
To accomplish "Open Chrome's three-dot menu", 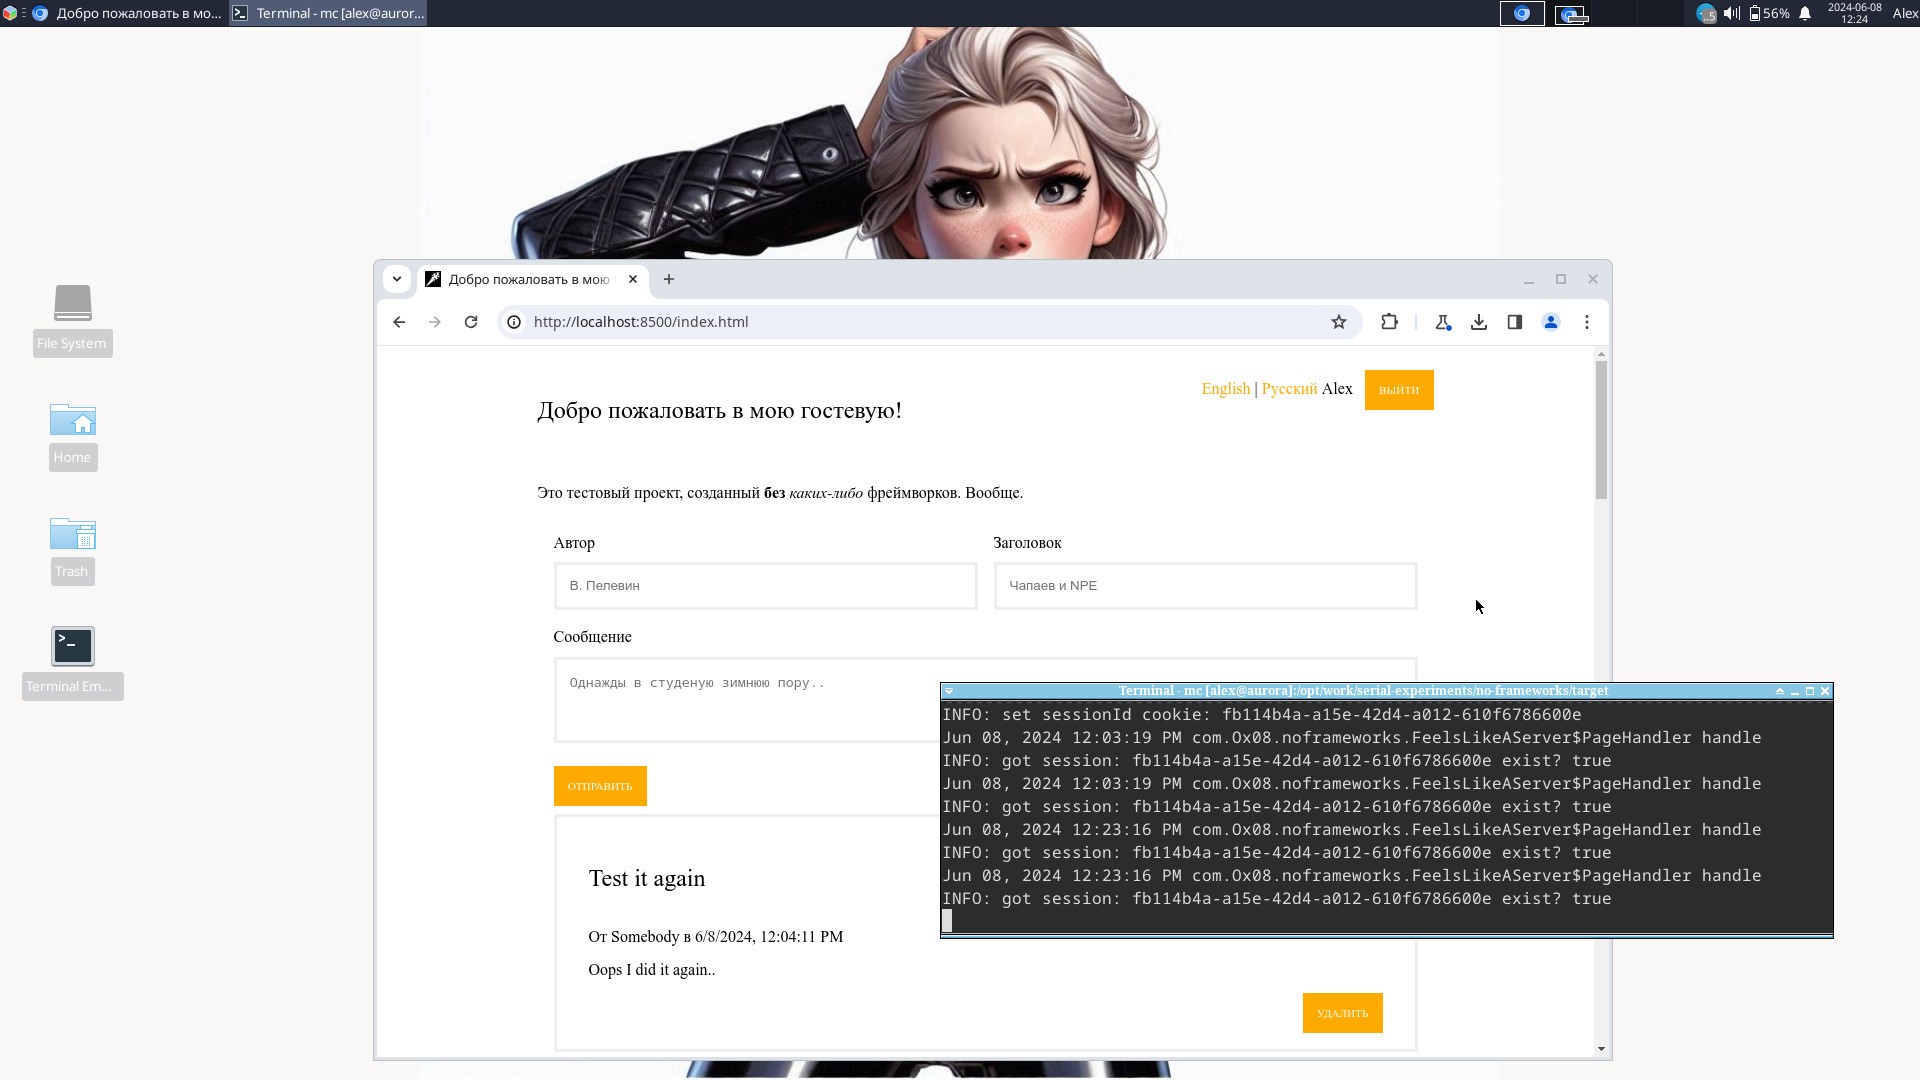I will pos(1587,322).
